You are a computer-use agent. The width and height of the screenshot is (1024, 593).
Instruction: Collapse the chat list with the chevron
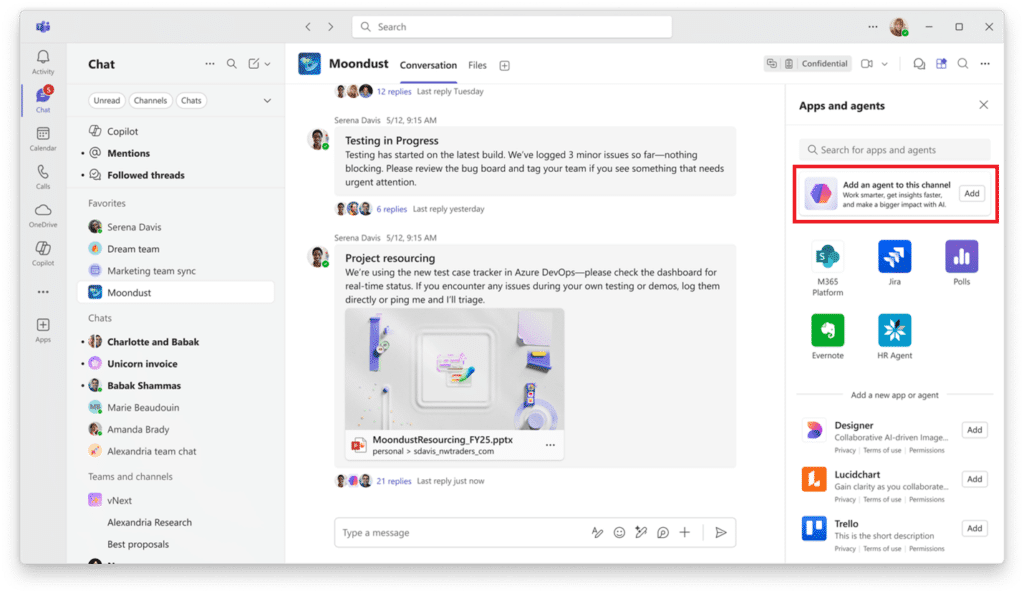tap(267, 100)
